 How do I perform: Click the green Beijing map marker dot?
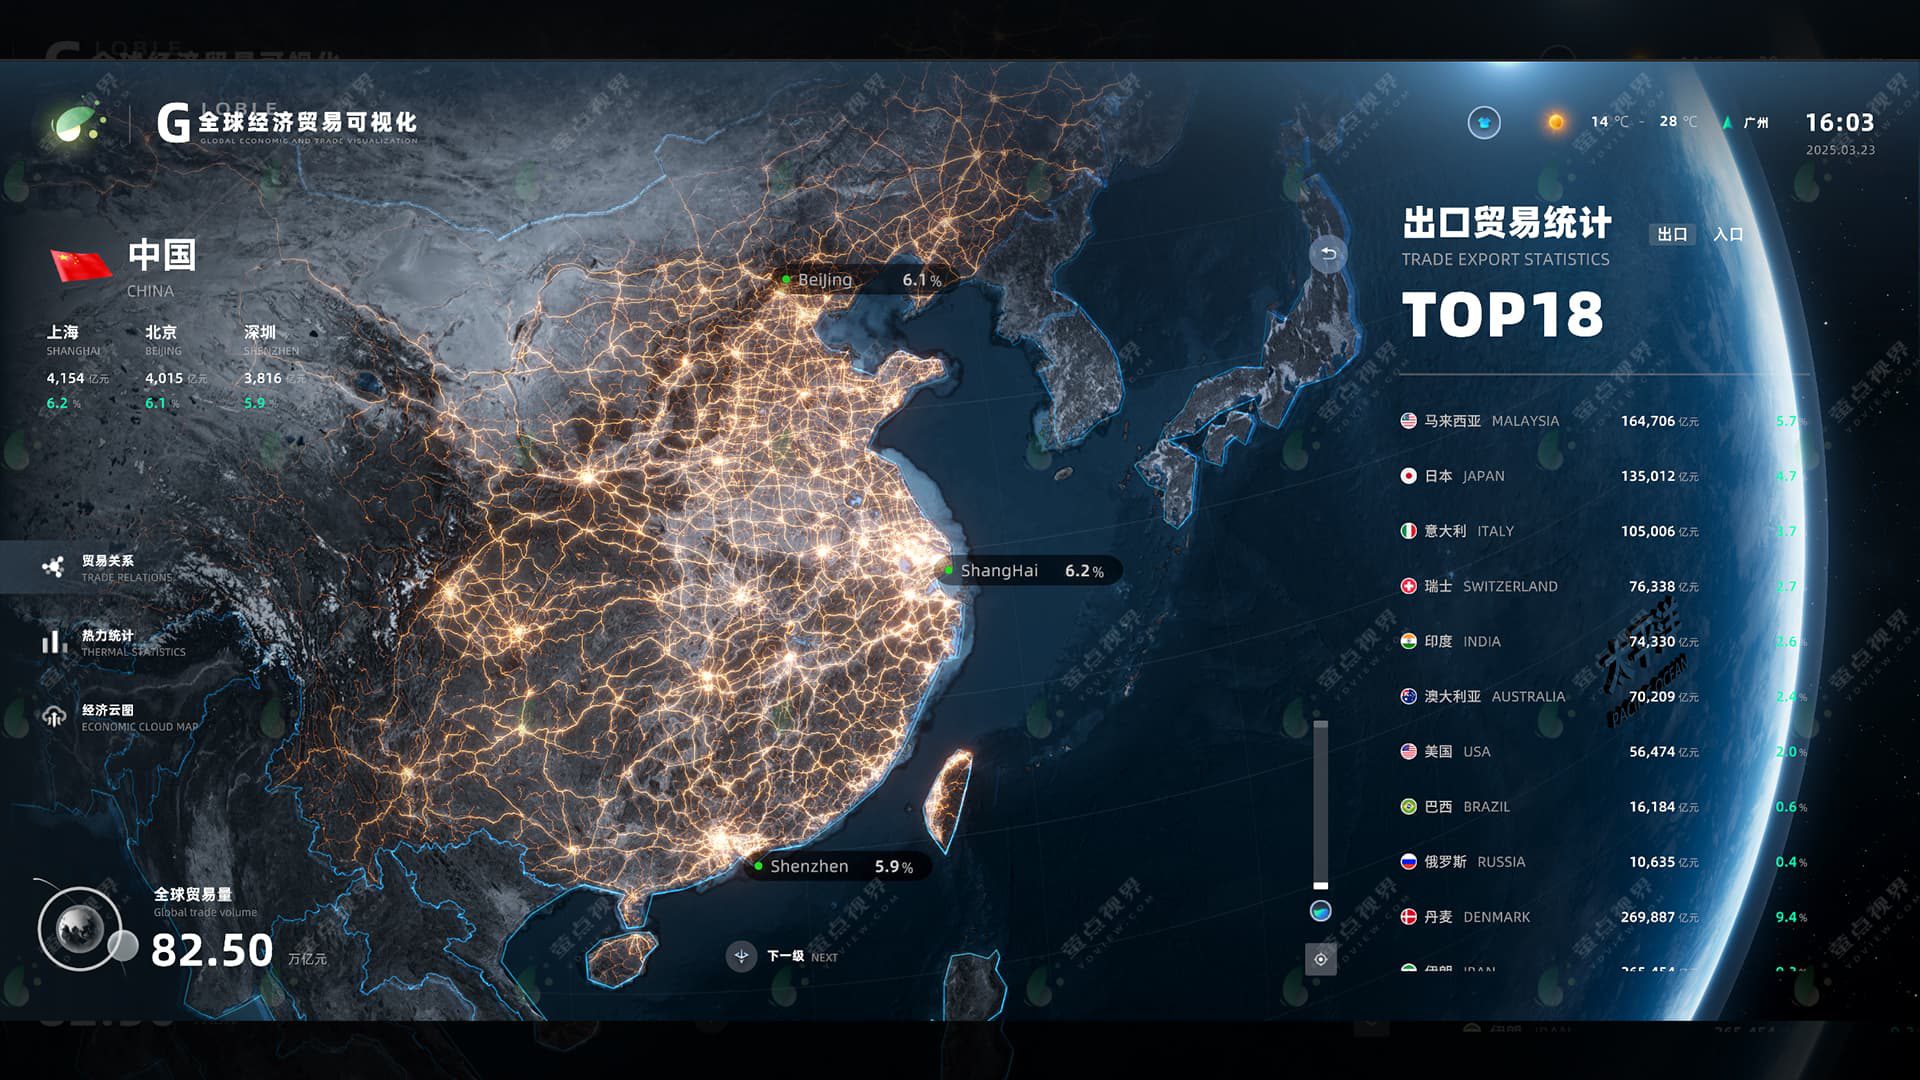pos(787,280)
